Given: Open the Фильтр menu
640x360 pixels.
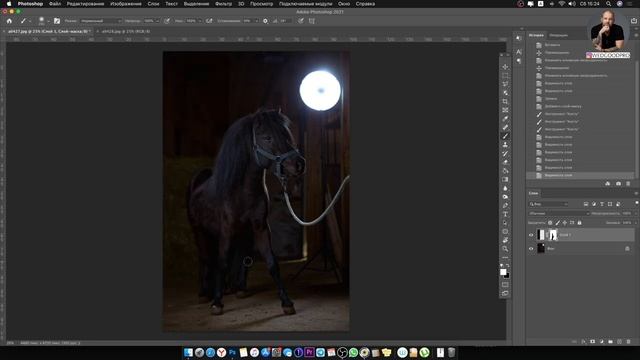Looking at the screenshot, I should 223,4.
